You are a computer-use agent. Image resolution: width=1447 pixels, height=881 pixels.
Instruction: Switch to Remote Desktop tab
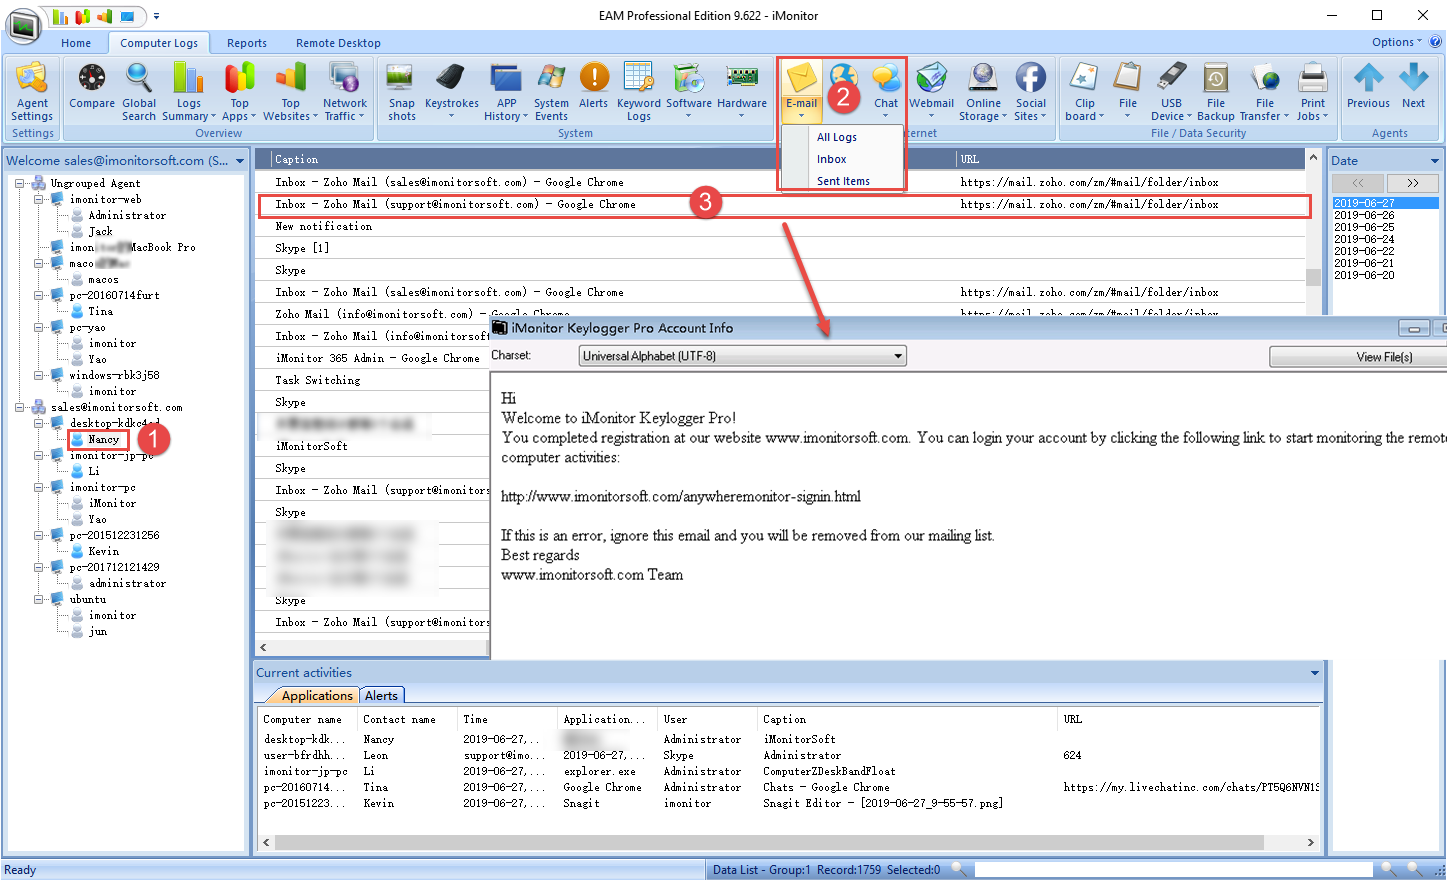pyautogui.click(x=338, y=43)
